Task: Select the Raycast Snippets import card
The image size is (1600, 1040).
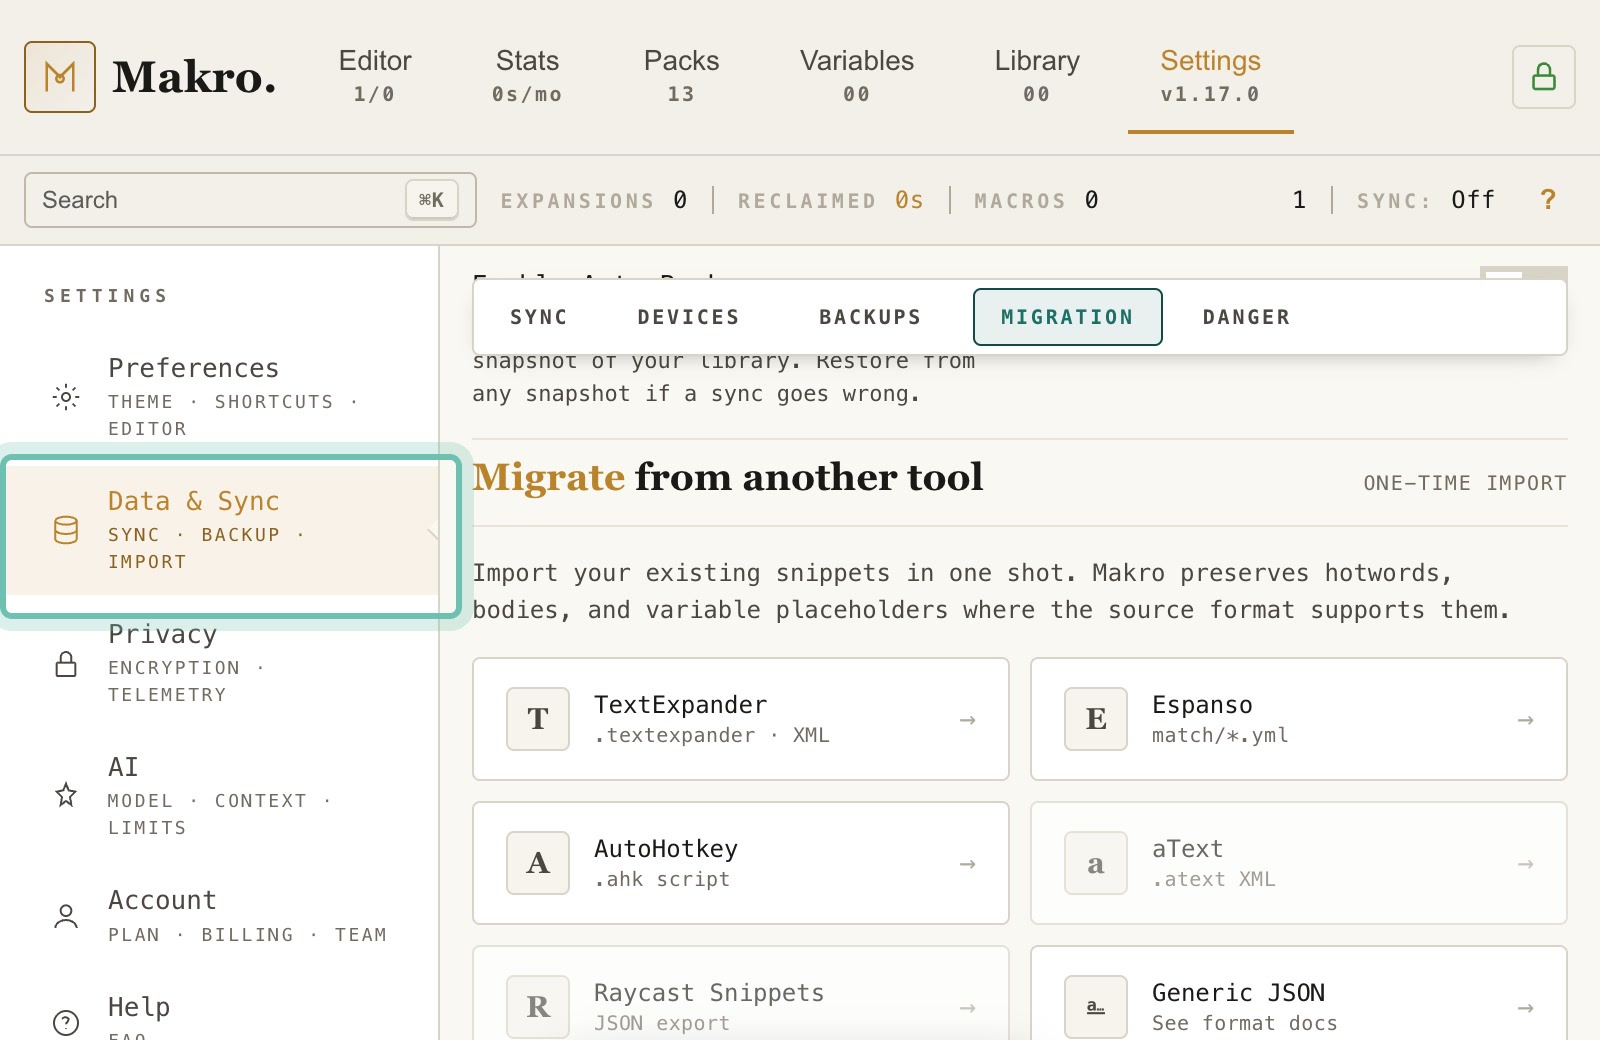Action: (x=741, y=993)
